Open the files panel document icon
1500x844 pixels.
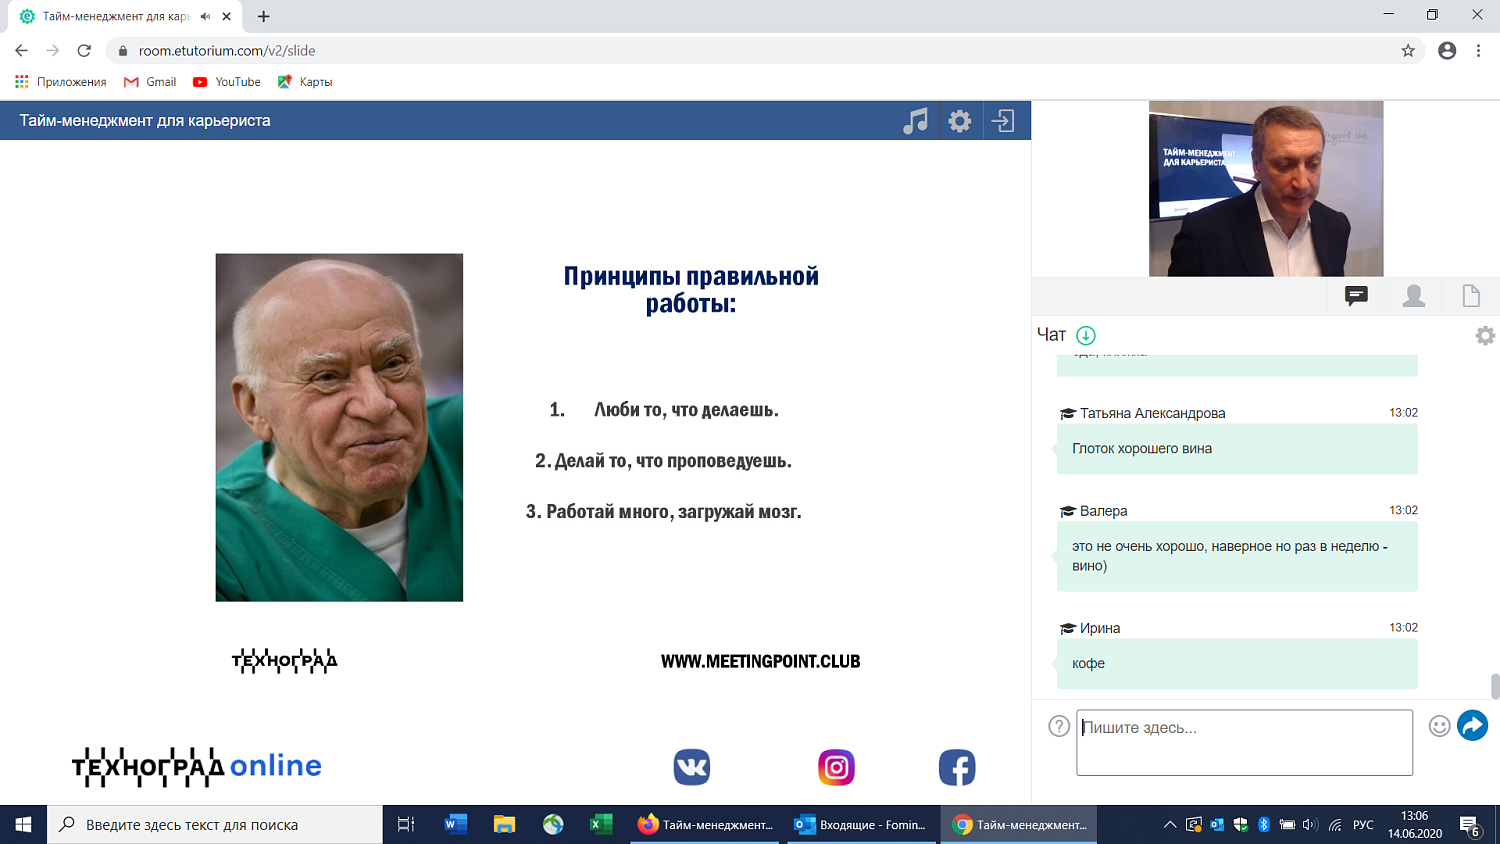(x=1470, y=295)
